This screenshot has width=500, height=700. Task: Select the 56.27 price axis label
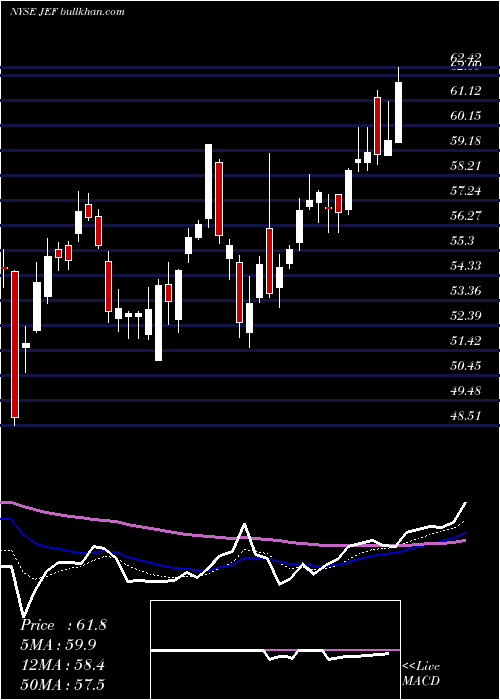tap(466, 216)
